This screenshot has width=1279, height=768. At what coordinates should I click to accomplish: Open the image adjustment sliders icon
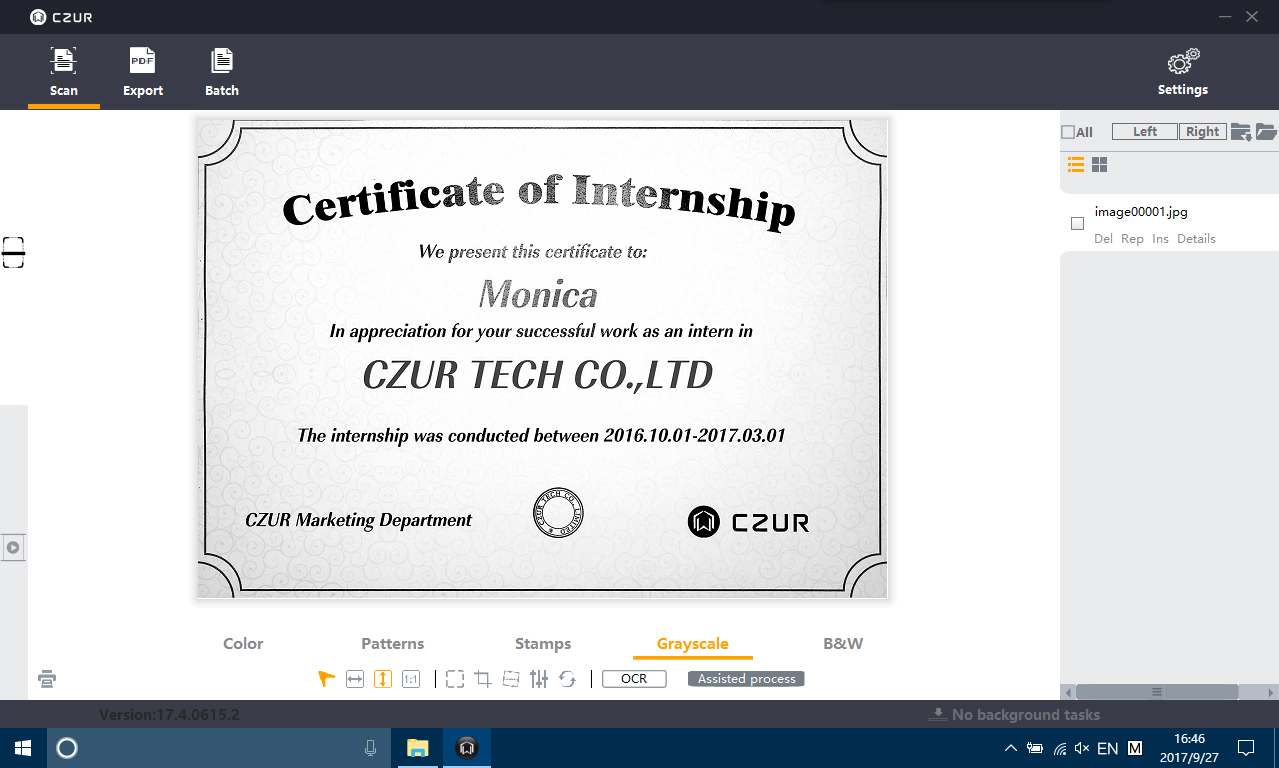[539, 679]
